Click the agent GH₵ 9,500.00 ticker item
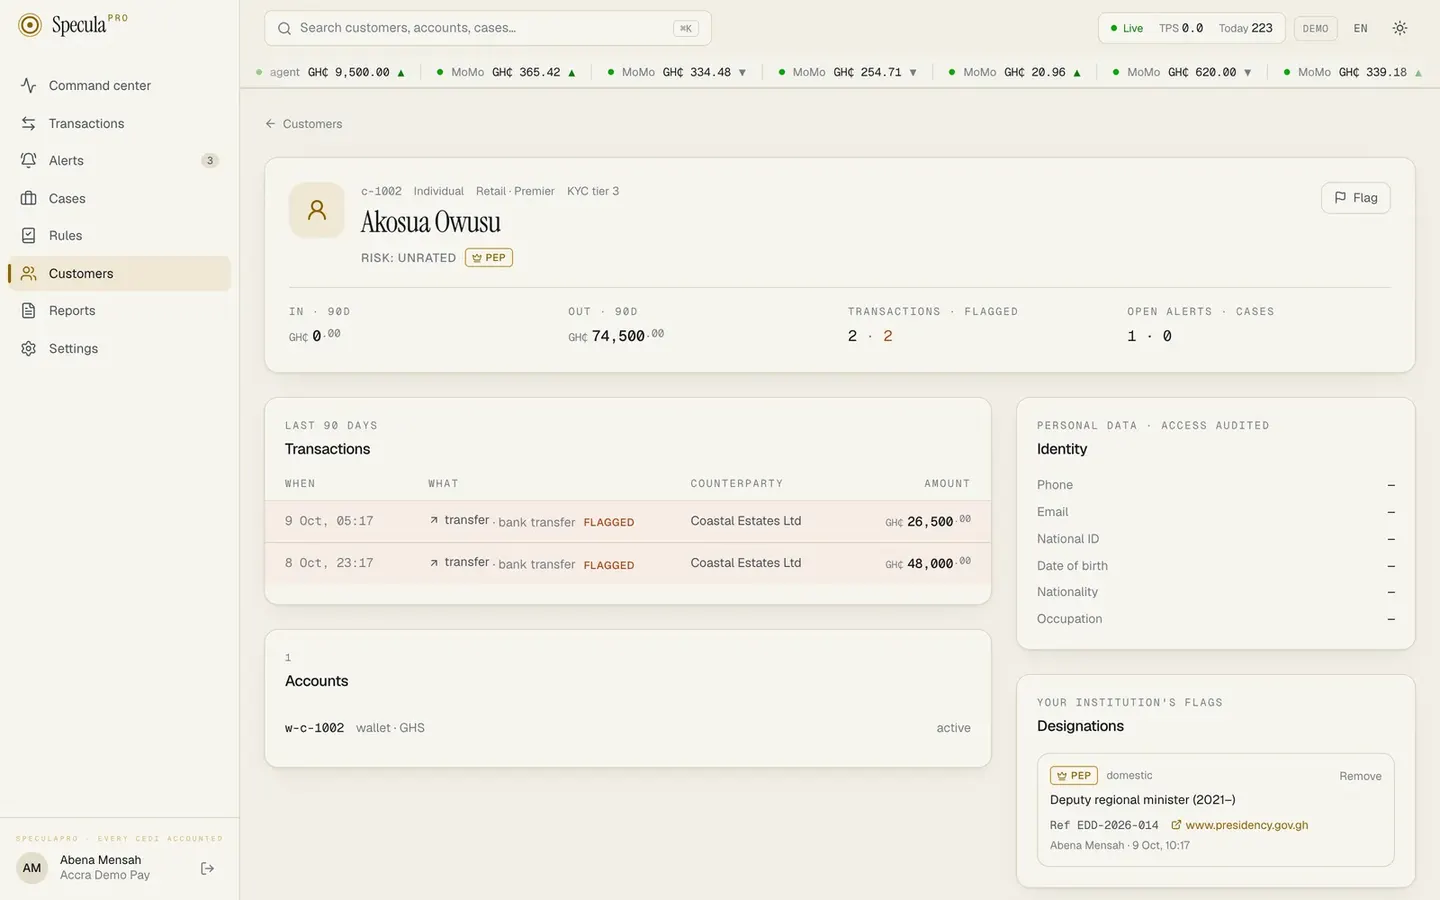 pos(331,72)
